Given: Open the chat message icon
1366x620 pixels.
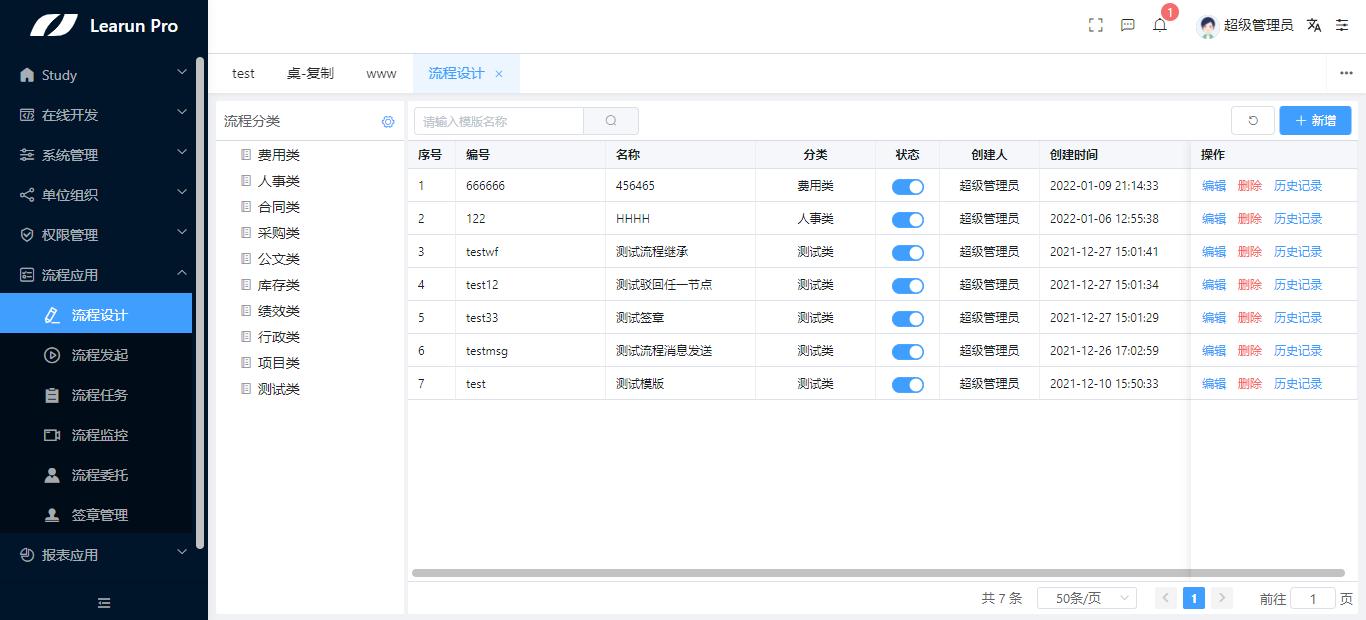Looking at the screenshot, I should 1127,25.
